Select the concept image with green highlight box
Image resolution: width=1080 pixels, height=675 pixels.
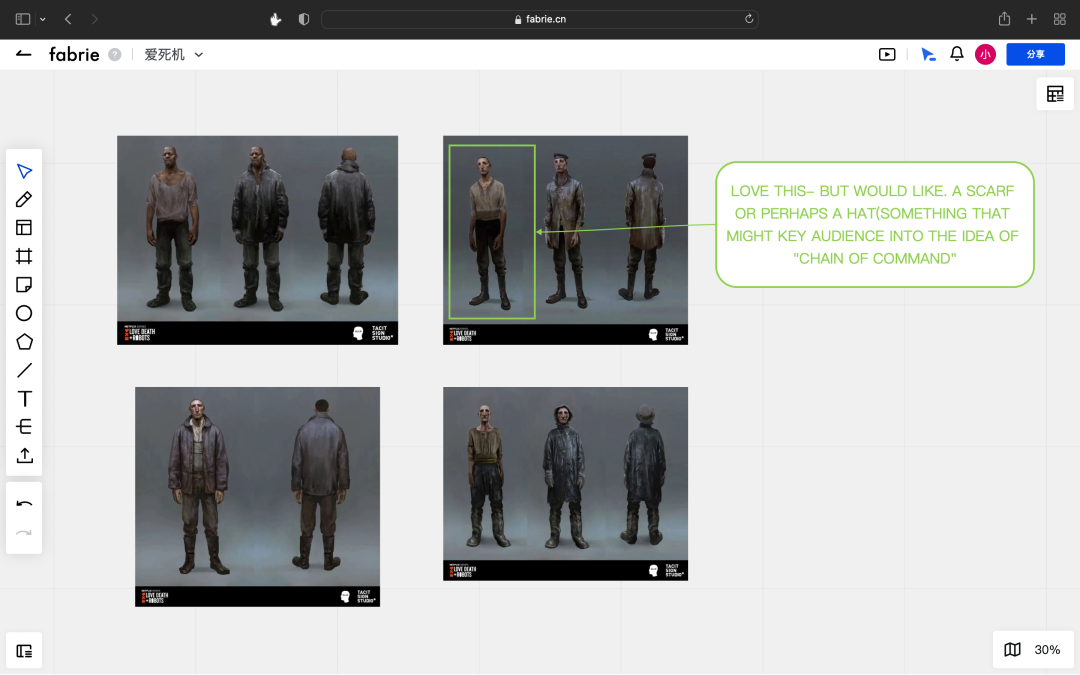(x=565, y=240)
